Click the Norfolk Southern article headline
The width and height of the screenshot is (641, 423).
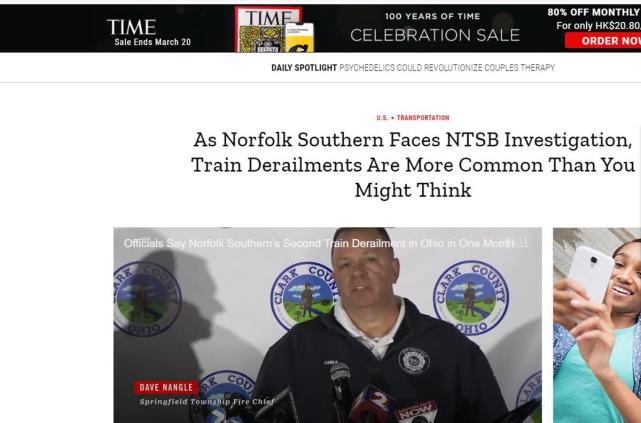pos(413,165)
